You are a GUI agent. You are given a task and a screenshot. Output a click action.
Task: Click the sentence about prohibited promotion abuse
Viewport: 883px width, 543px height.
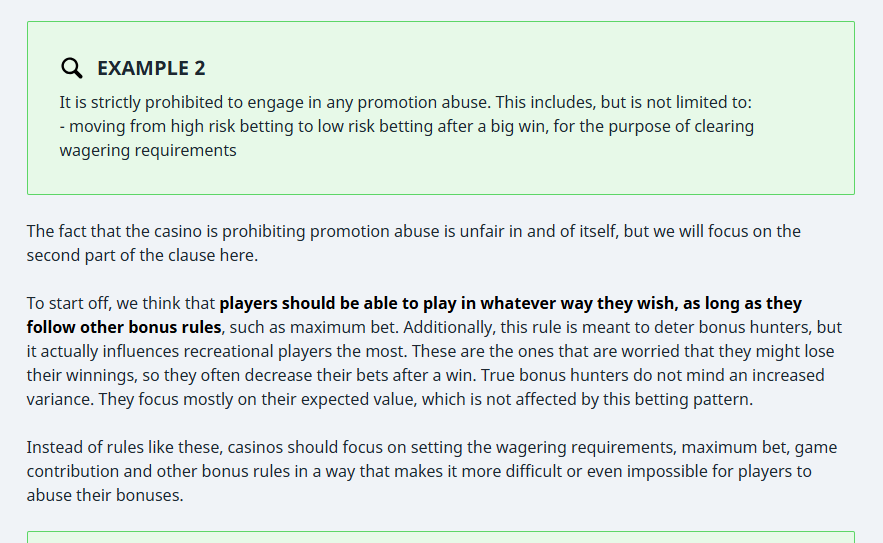405,102
